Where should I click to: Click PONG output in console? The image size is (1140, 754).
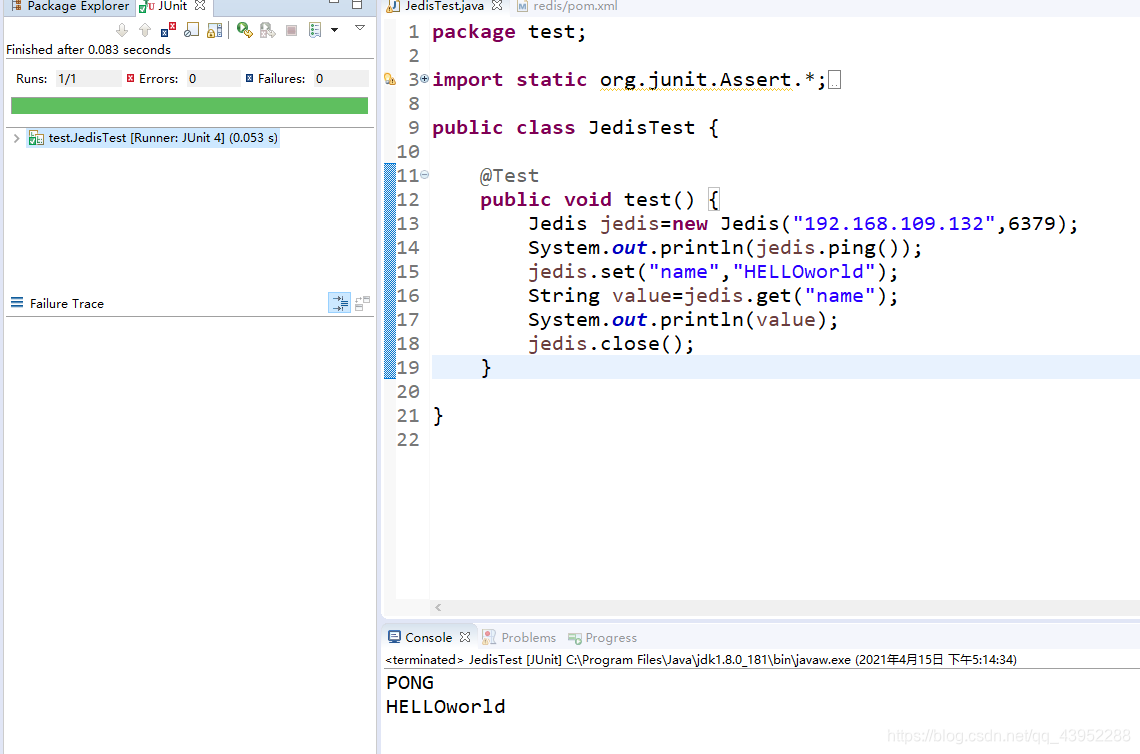coord(410,683)
